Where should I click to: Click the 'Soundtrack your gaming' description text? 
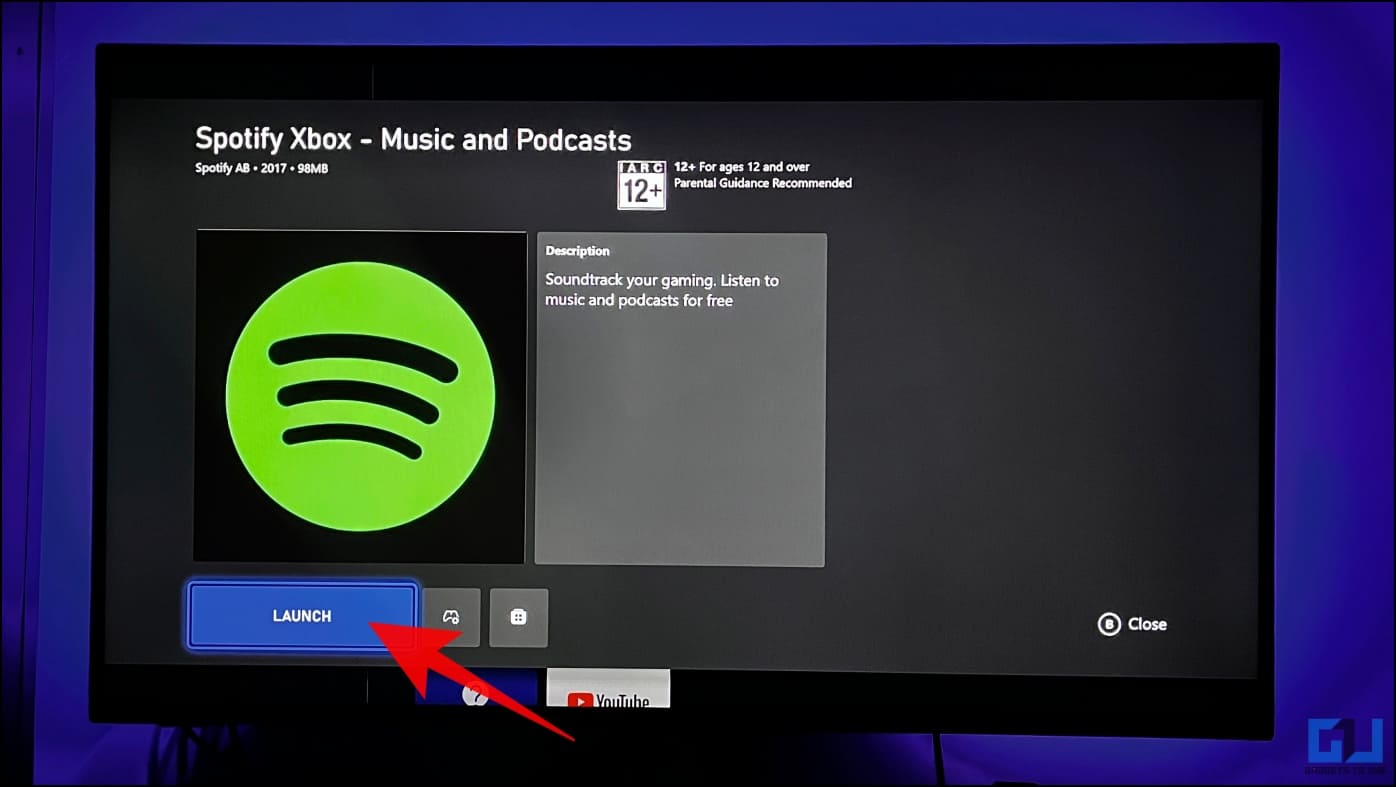click(x=662, y=290)
